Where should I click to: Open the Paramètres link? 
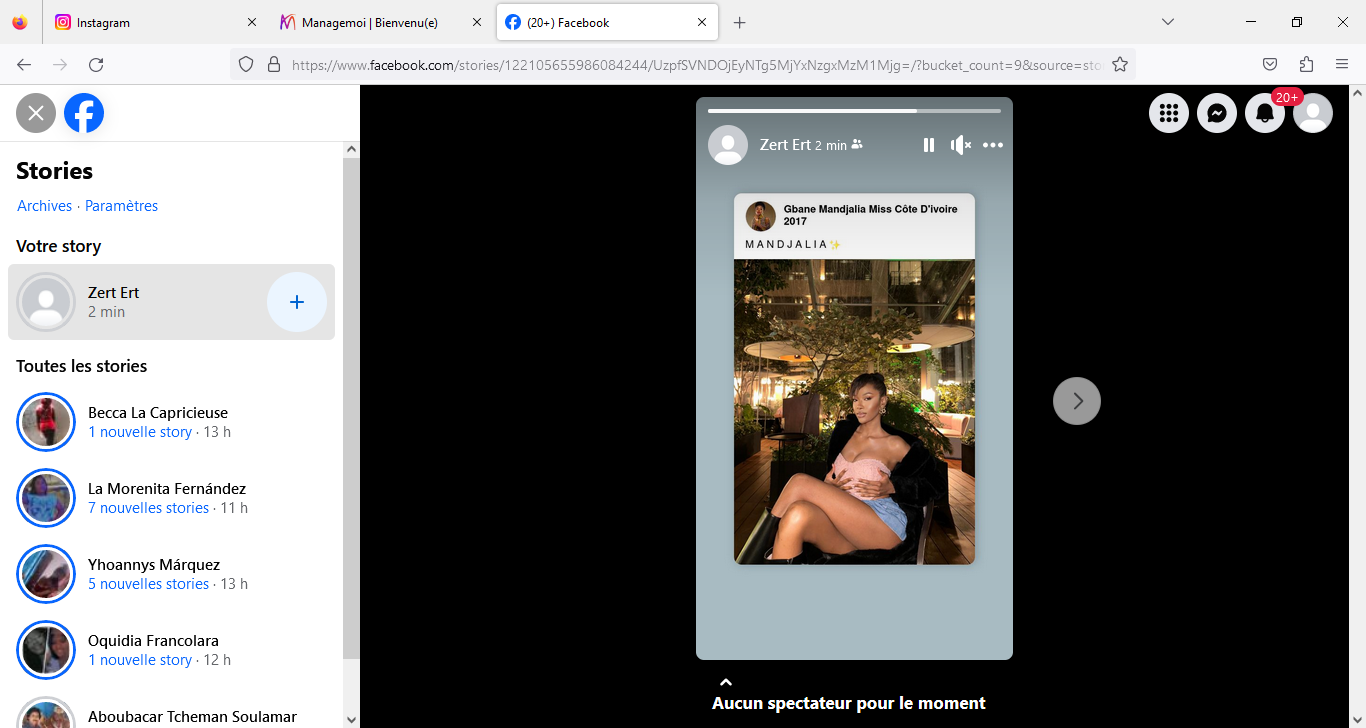click(121, 206)
